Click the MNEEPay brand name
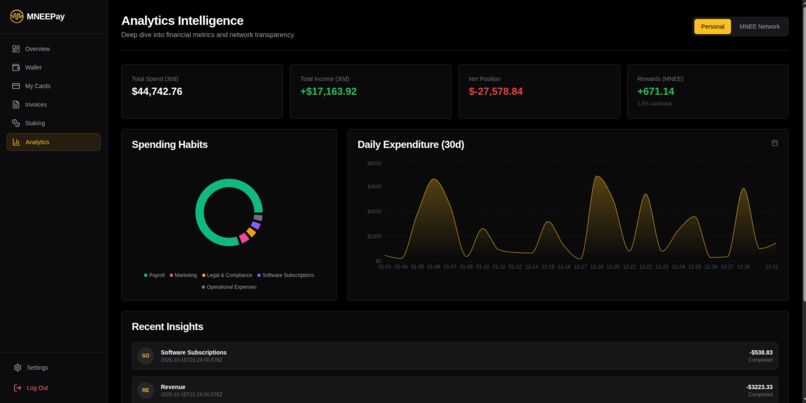 point(45,16)
